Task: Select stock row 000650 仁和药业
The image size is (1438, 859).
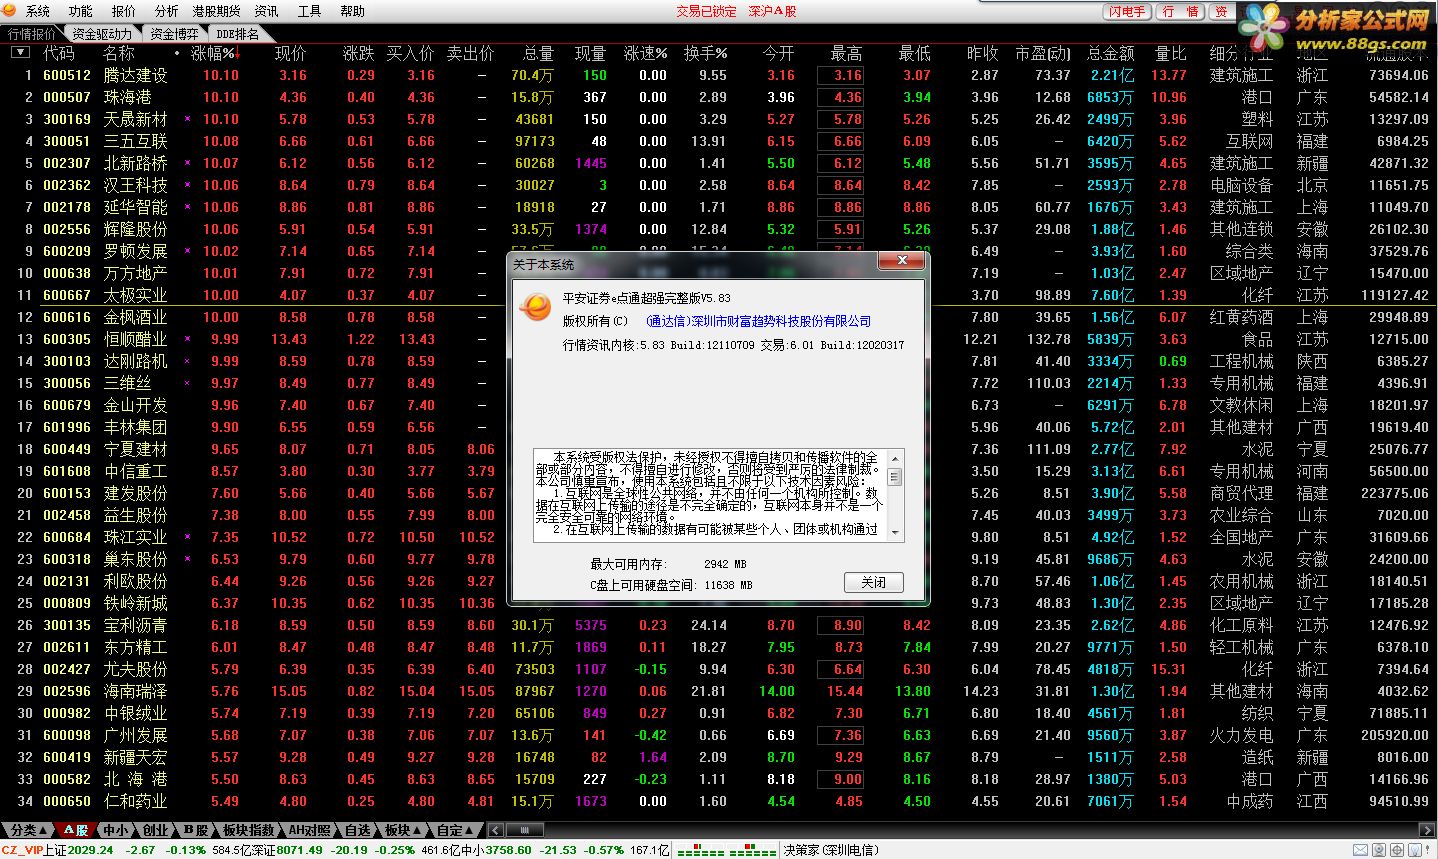Action: (x=719, y=801)
